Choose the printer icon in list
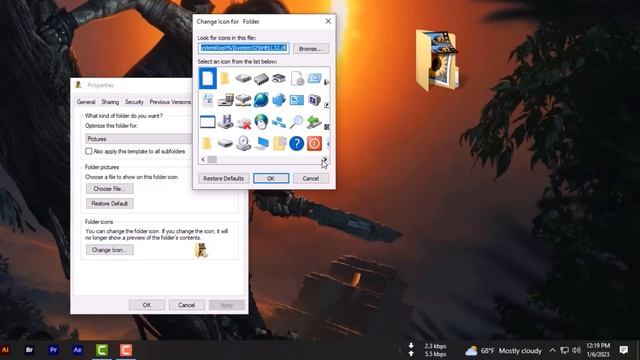Screen dimensions: 640x360 (x=279, y=78)
